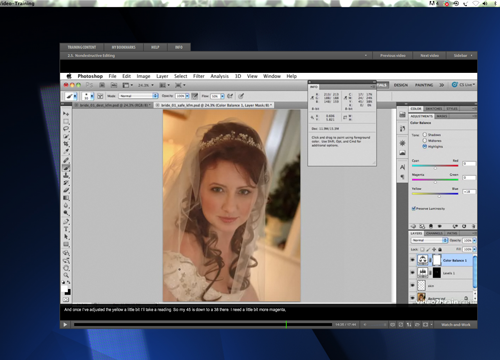
Task: Play the training video
Action: [65, 324]
